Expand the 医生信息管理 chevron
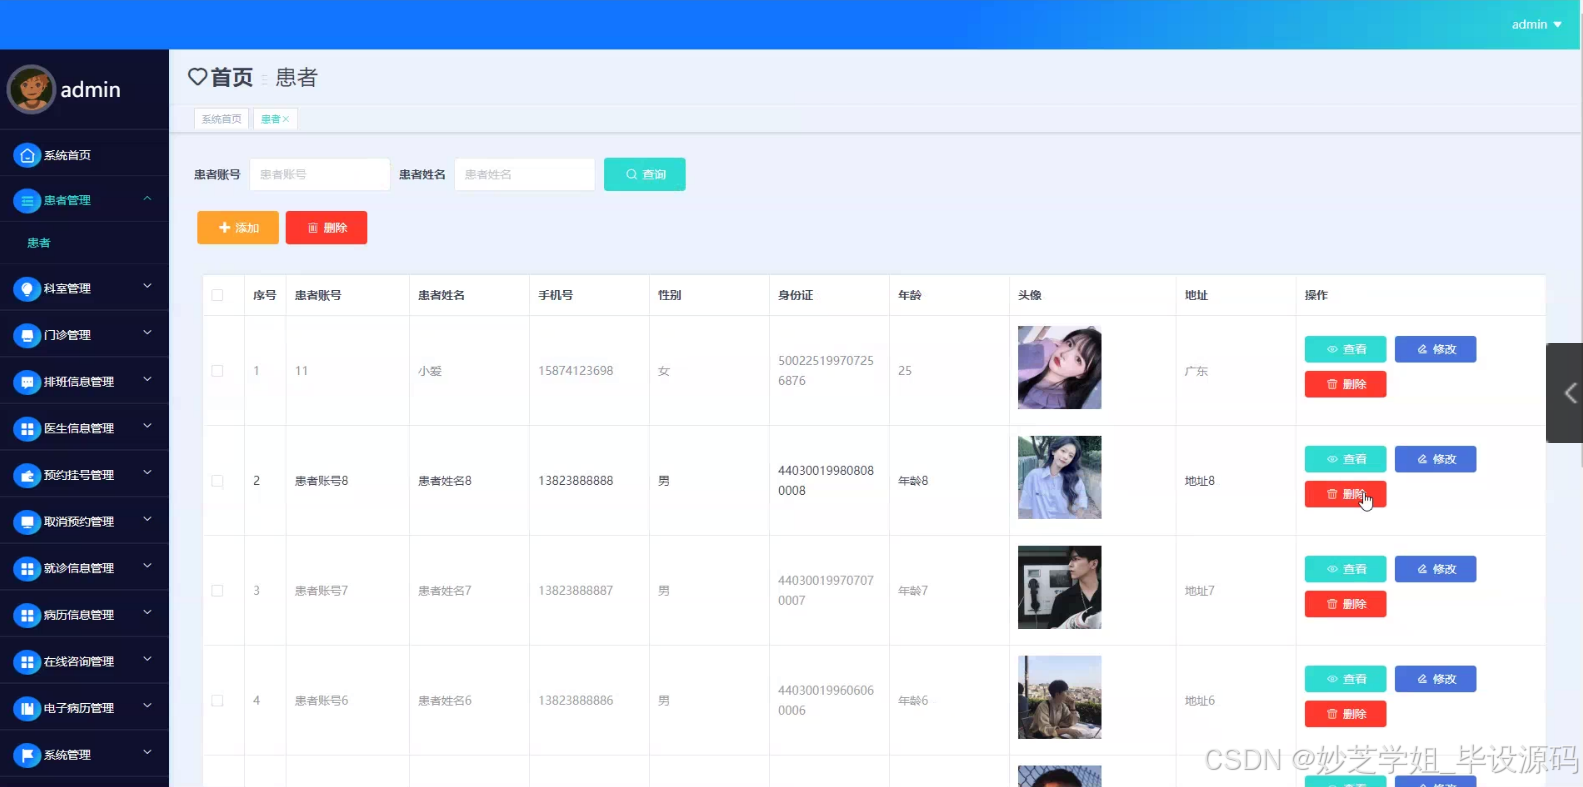Screen dimensions: 1583x787 point(147,427)
